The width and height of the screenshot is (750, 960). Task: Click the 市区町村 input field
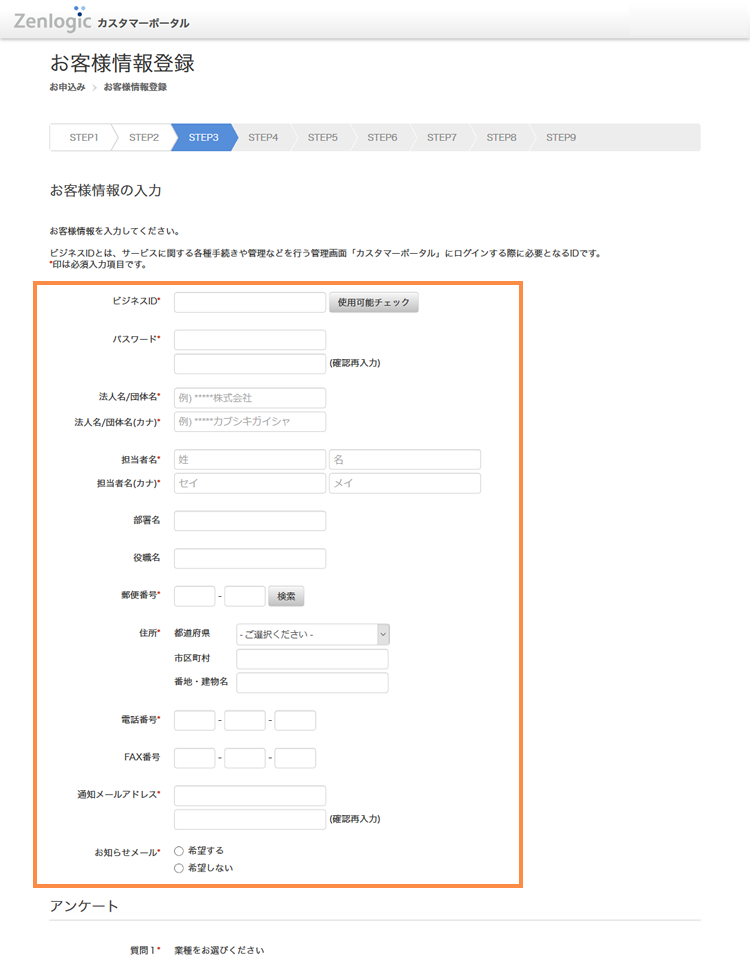[x=312, y=659]
